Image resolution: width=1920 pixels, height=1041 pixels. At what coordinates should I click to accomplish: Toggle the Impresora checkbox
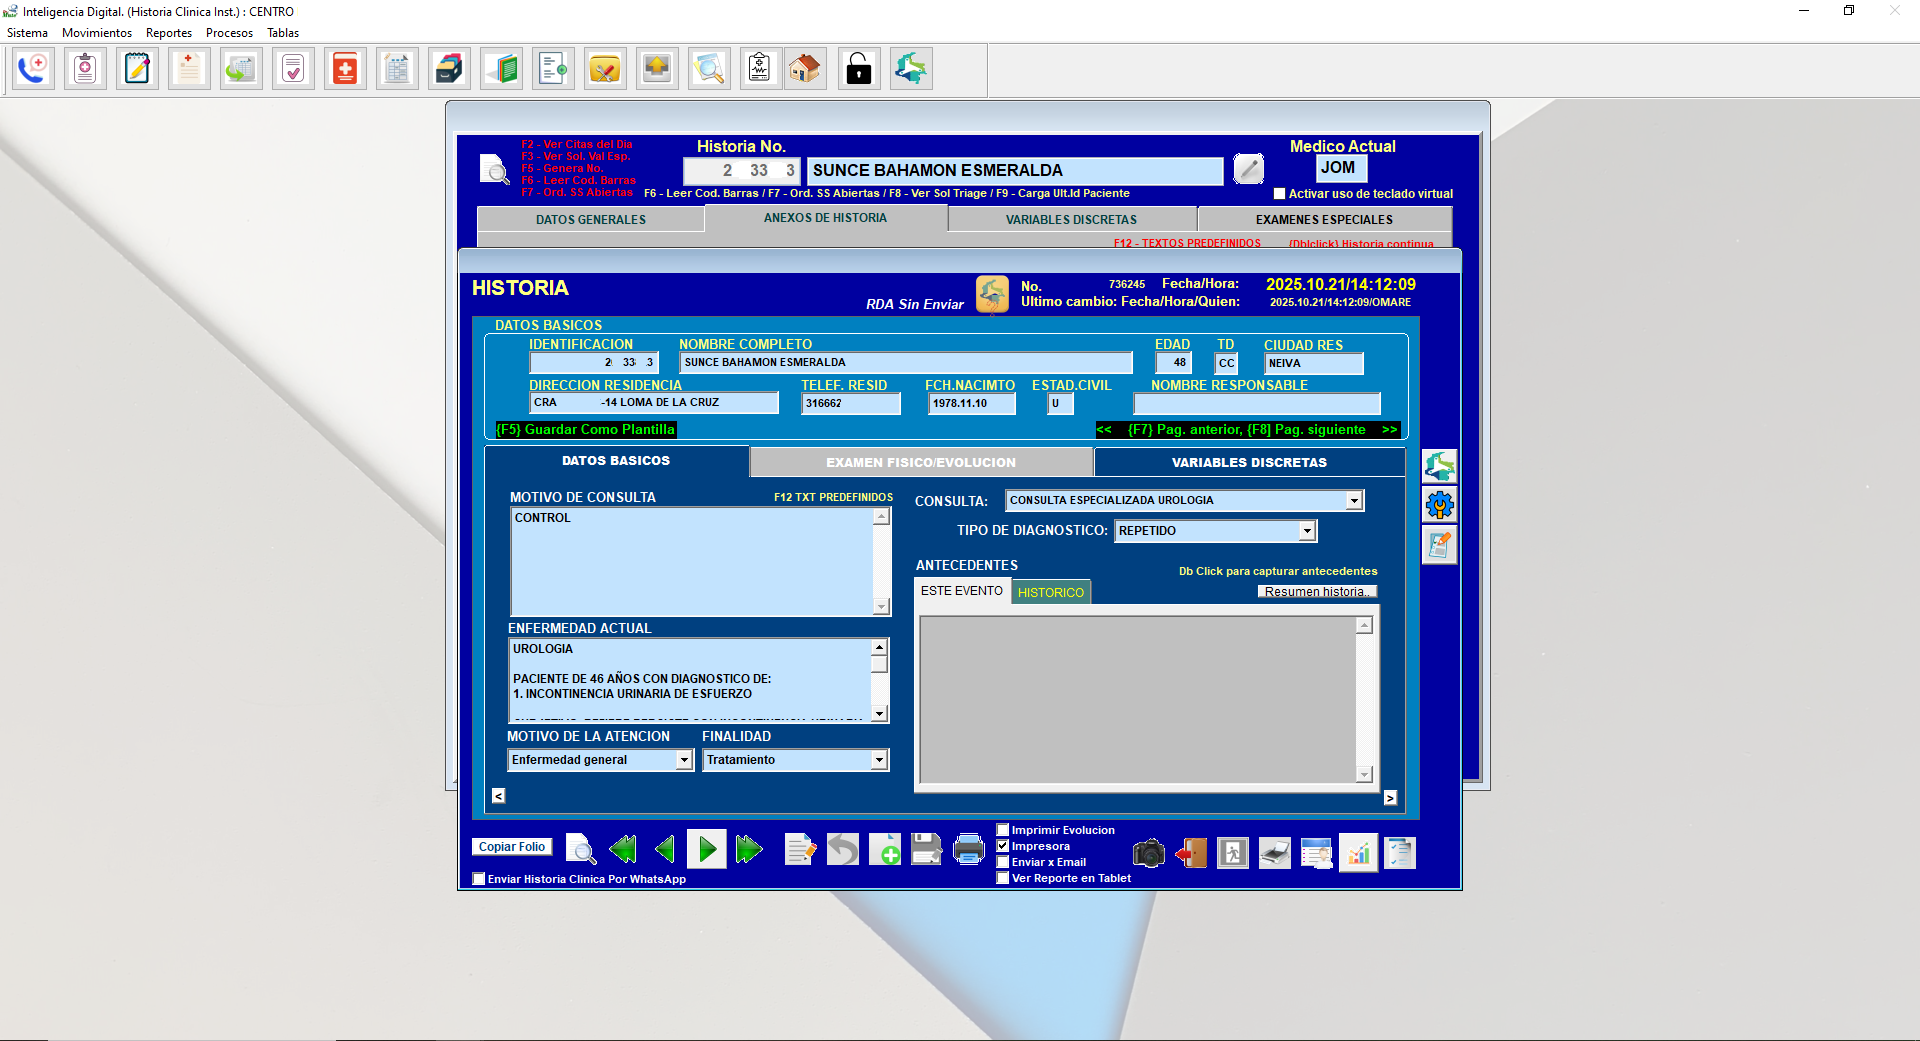point(1003,846)
